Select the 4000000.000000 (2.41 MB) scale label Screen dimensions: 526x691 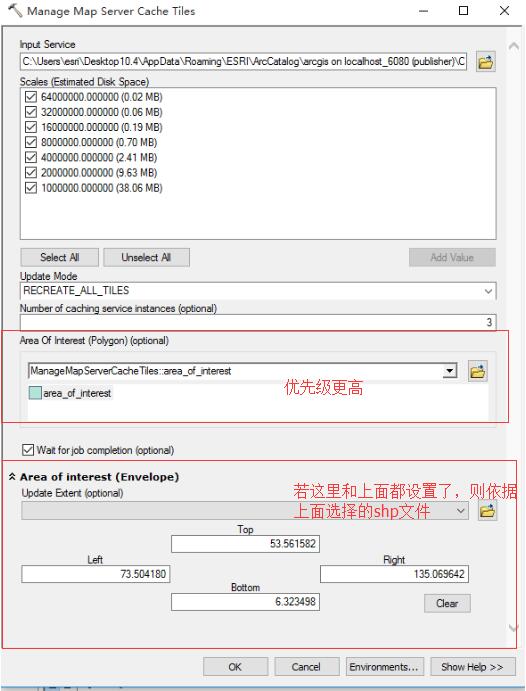(99, 157)
